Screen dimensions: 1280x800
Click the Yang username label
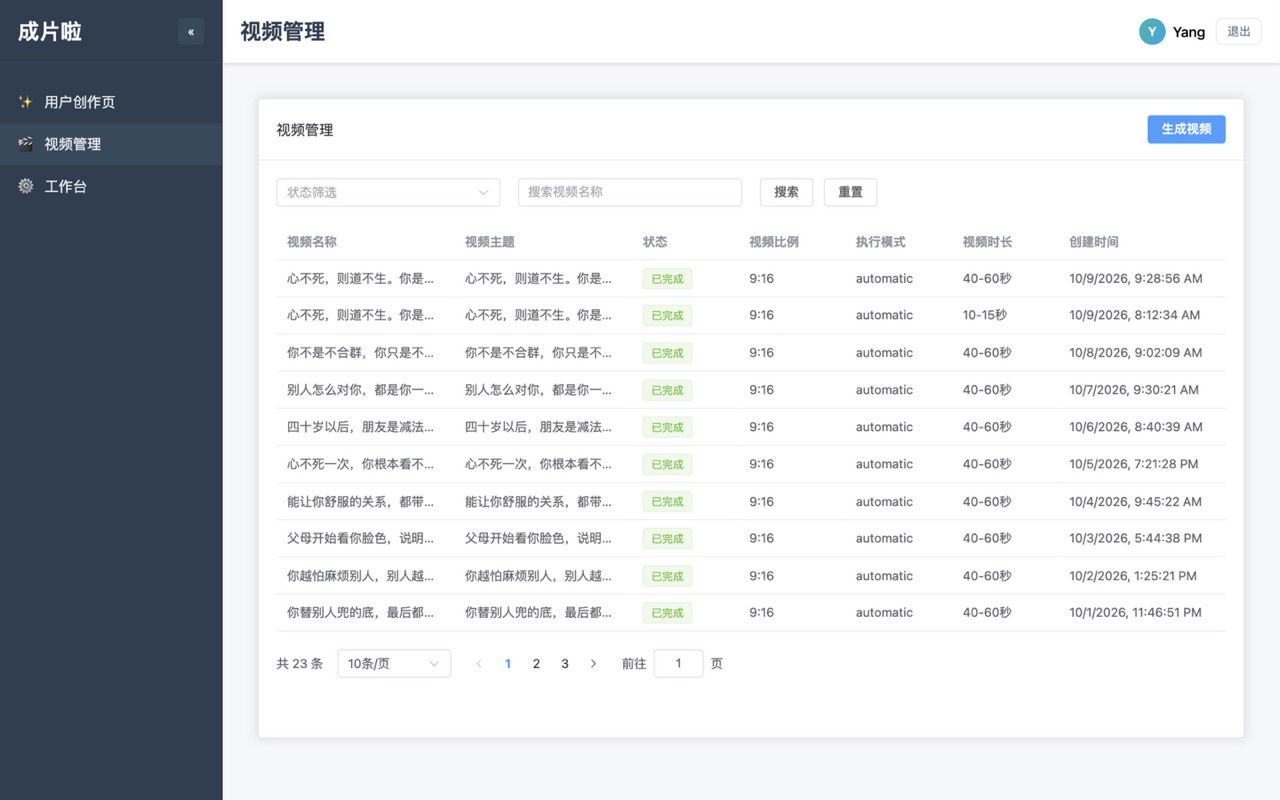click(1189, 32)
